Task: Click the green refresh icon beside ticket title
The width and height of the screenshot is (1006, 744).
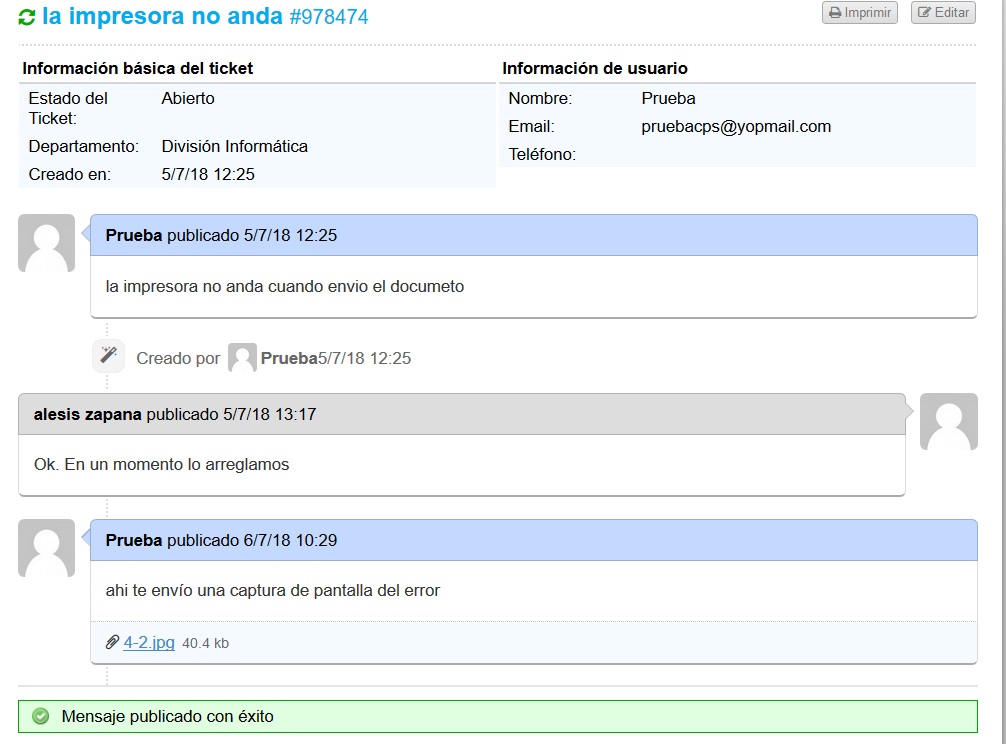Action: 27,17
